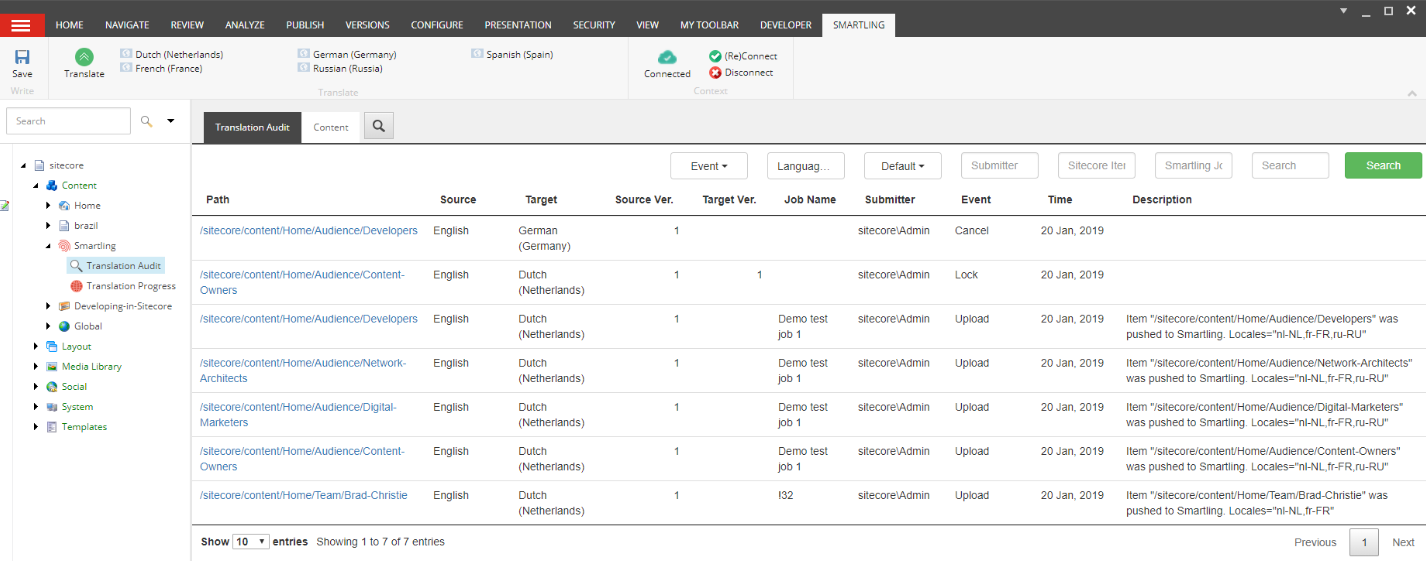Click the brazil document icon
The image size is (1426, 561).
pyautogui.click(x=64, y=225)
